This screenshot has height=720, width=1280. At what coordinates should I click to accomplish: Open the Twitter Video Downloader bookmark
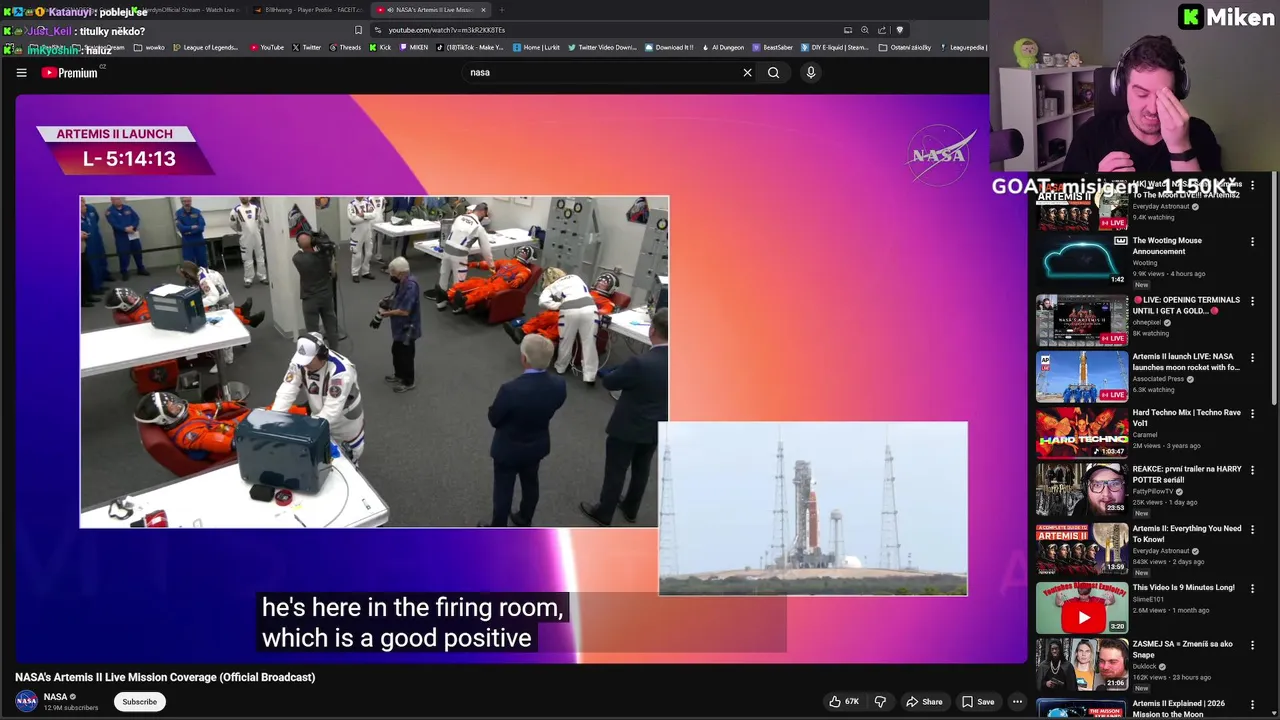pyautogui.click(x=602, y=47)
